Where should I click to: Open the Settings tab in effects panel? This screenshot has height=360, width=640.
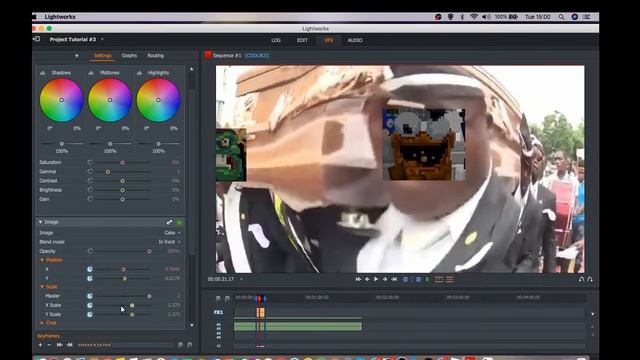click(102, 56)
